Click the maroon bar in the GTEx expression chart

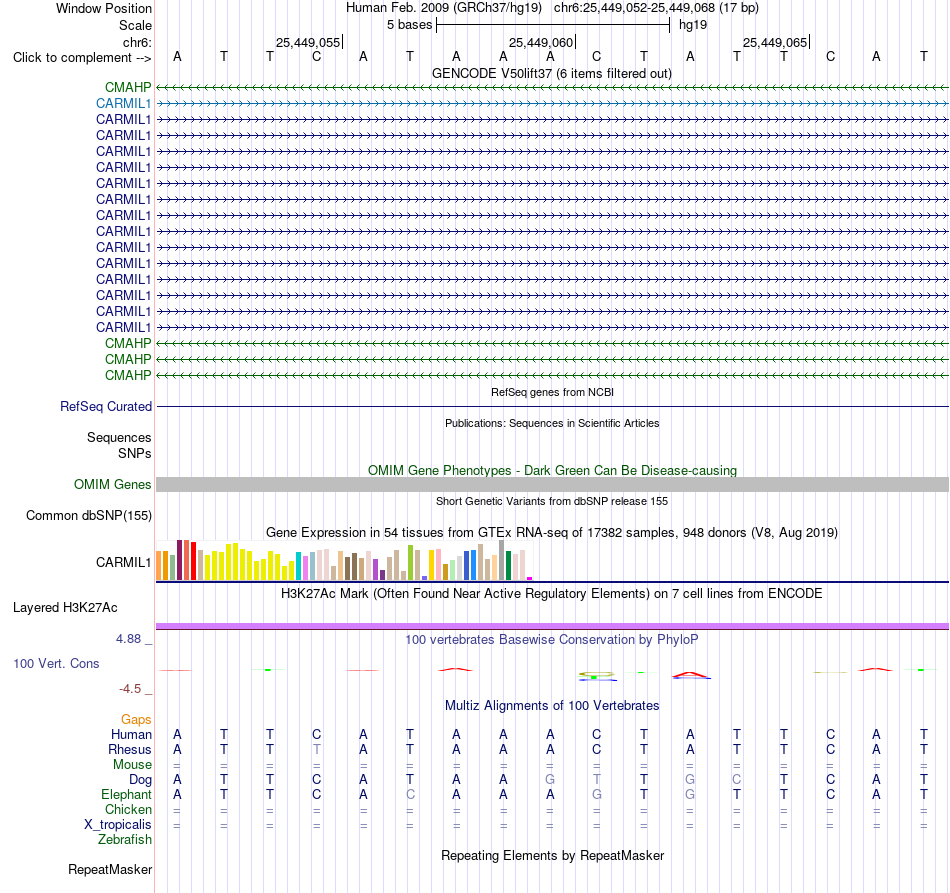point(179,560)
